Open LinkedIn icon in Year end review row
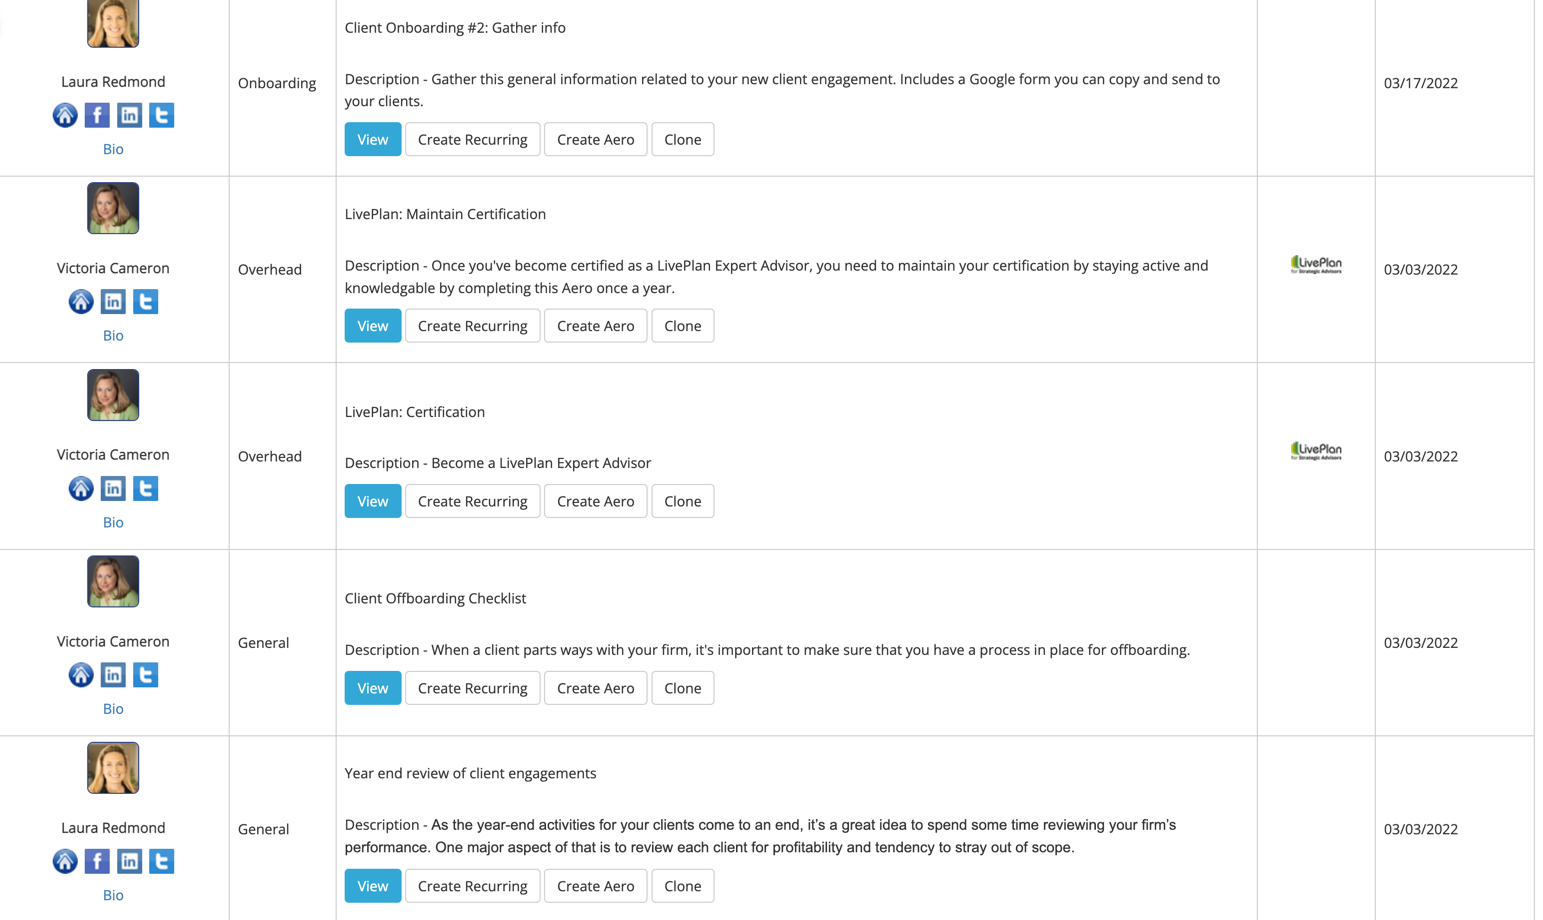The width and height of the screenshot is (1543, 920). (129, 861)
